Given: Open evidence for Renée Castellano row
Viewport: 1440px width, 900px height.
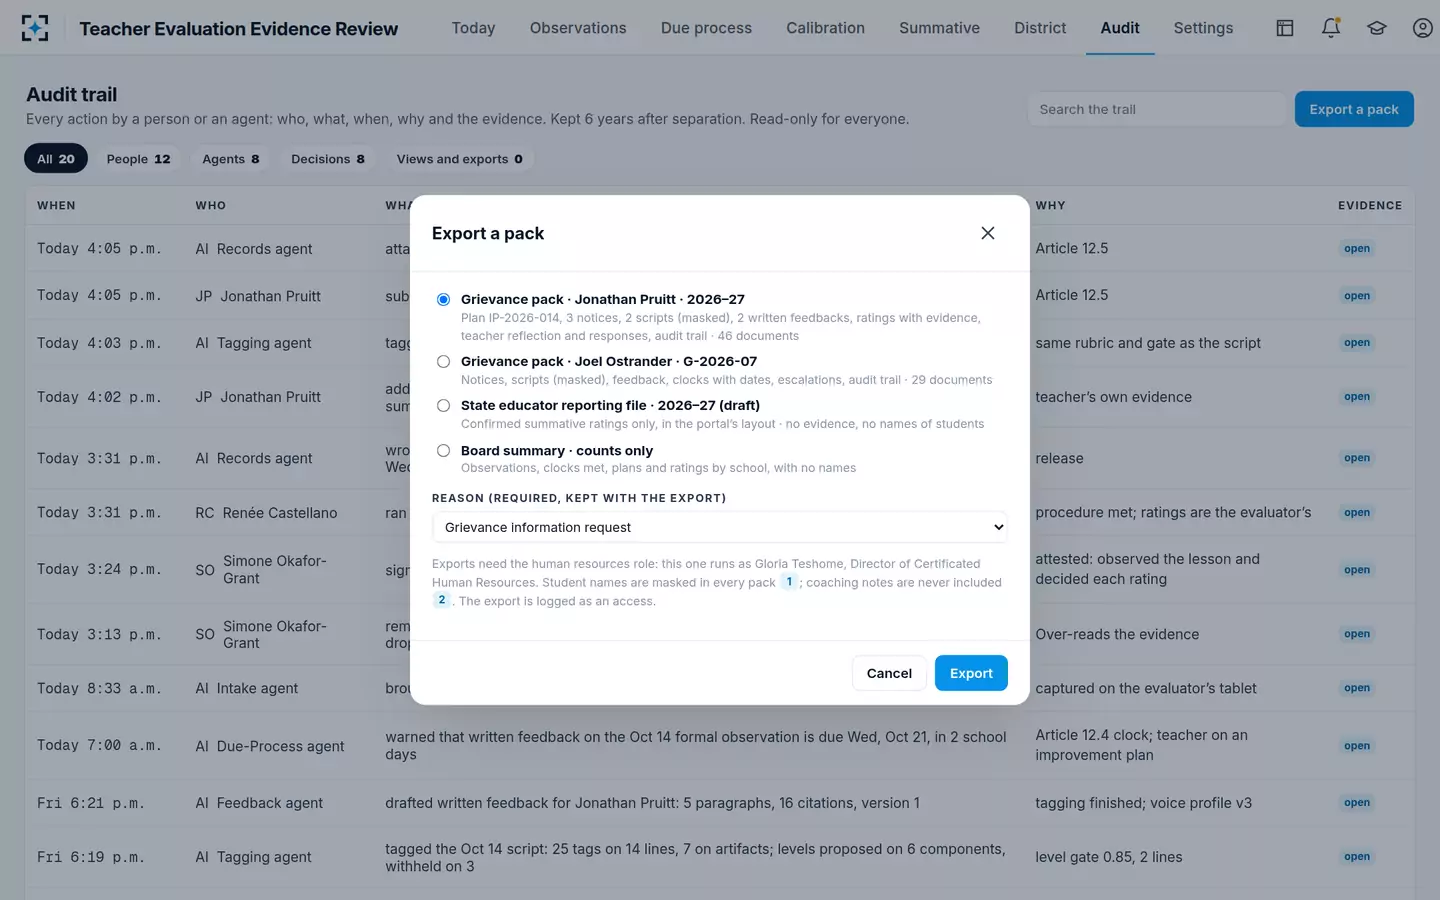Looking at the screenshot, I should pyautogui.click(x=1357, y=512).
